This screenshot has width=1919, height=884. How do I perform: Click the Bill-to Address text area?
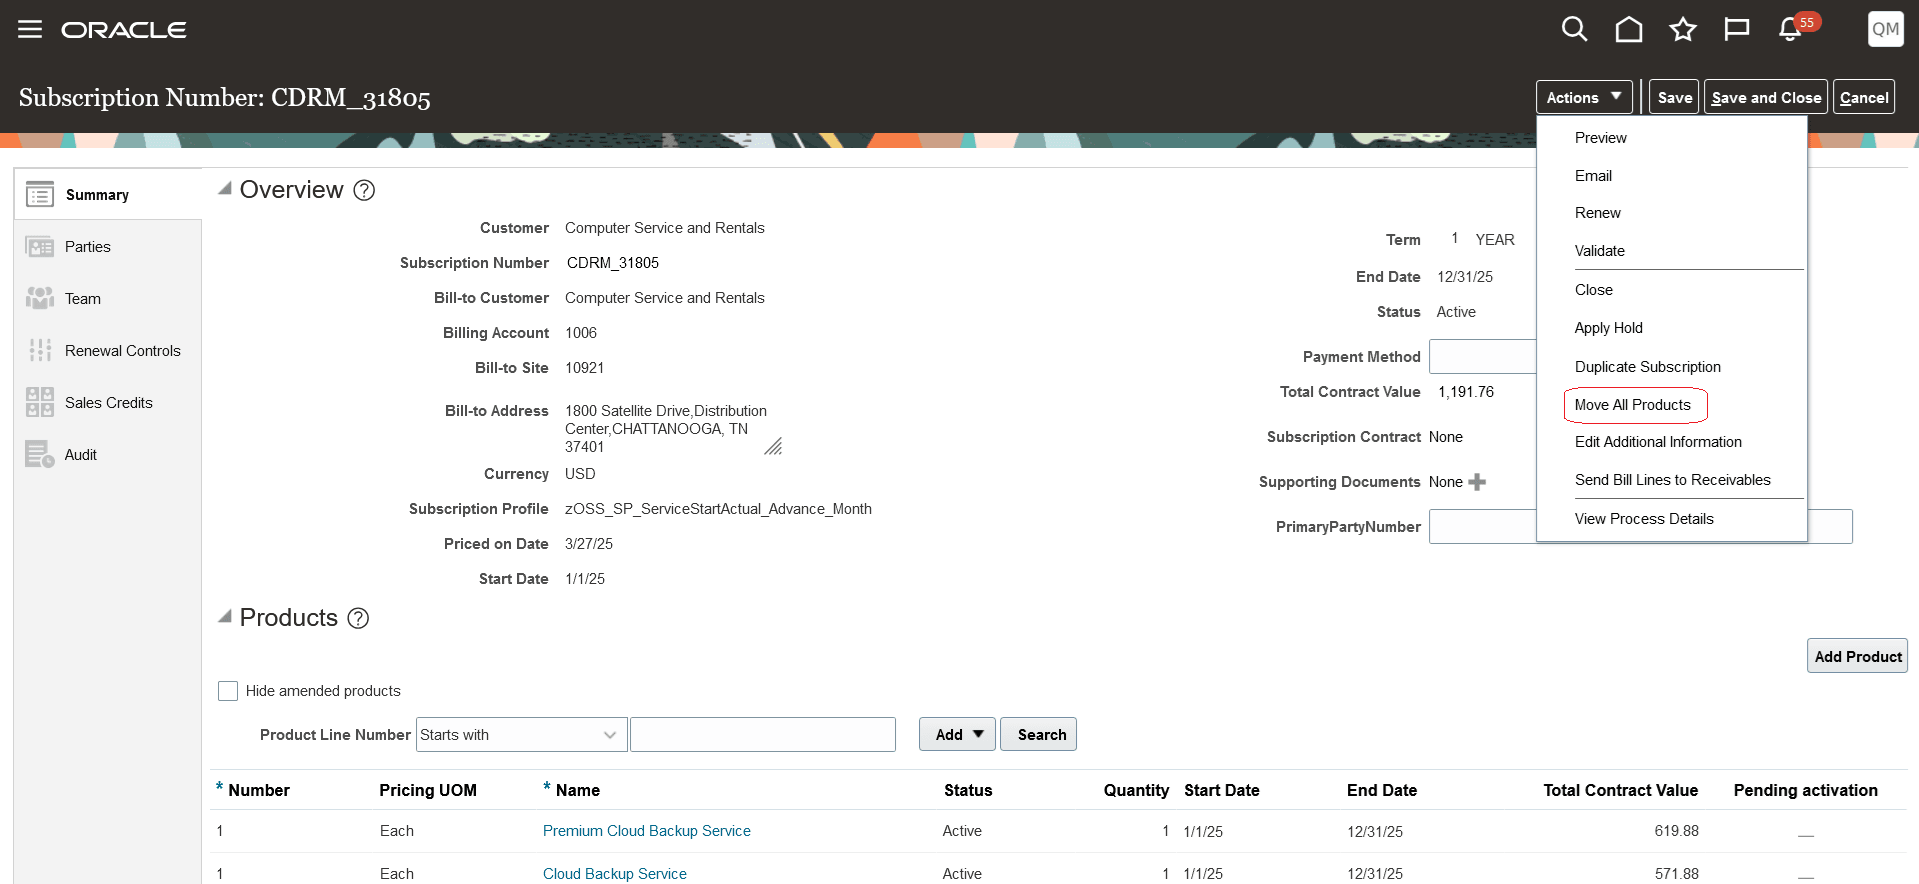coord(672,429)
